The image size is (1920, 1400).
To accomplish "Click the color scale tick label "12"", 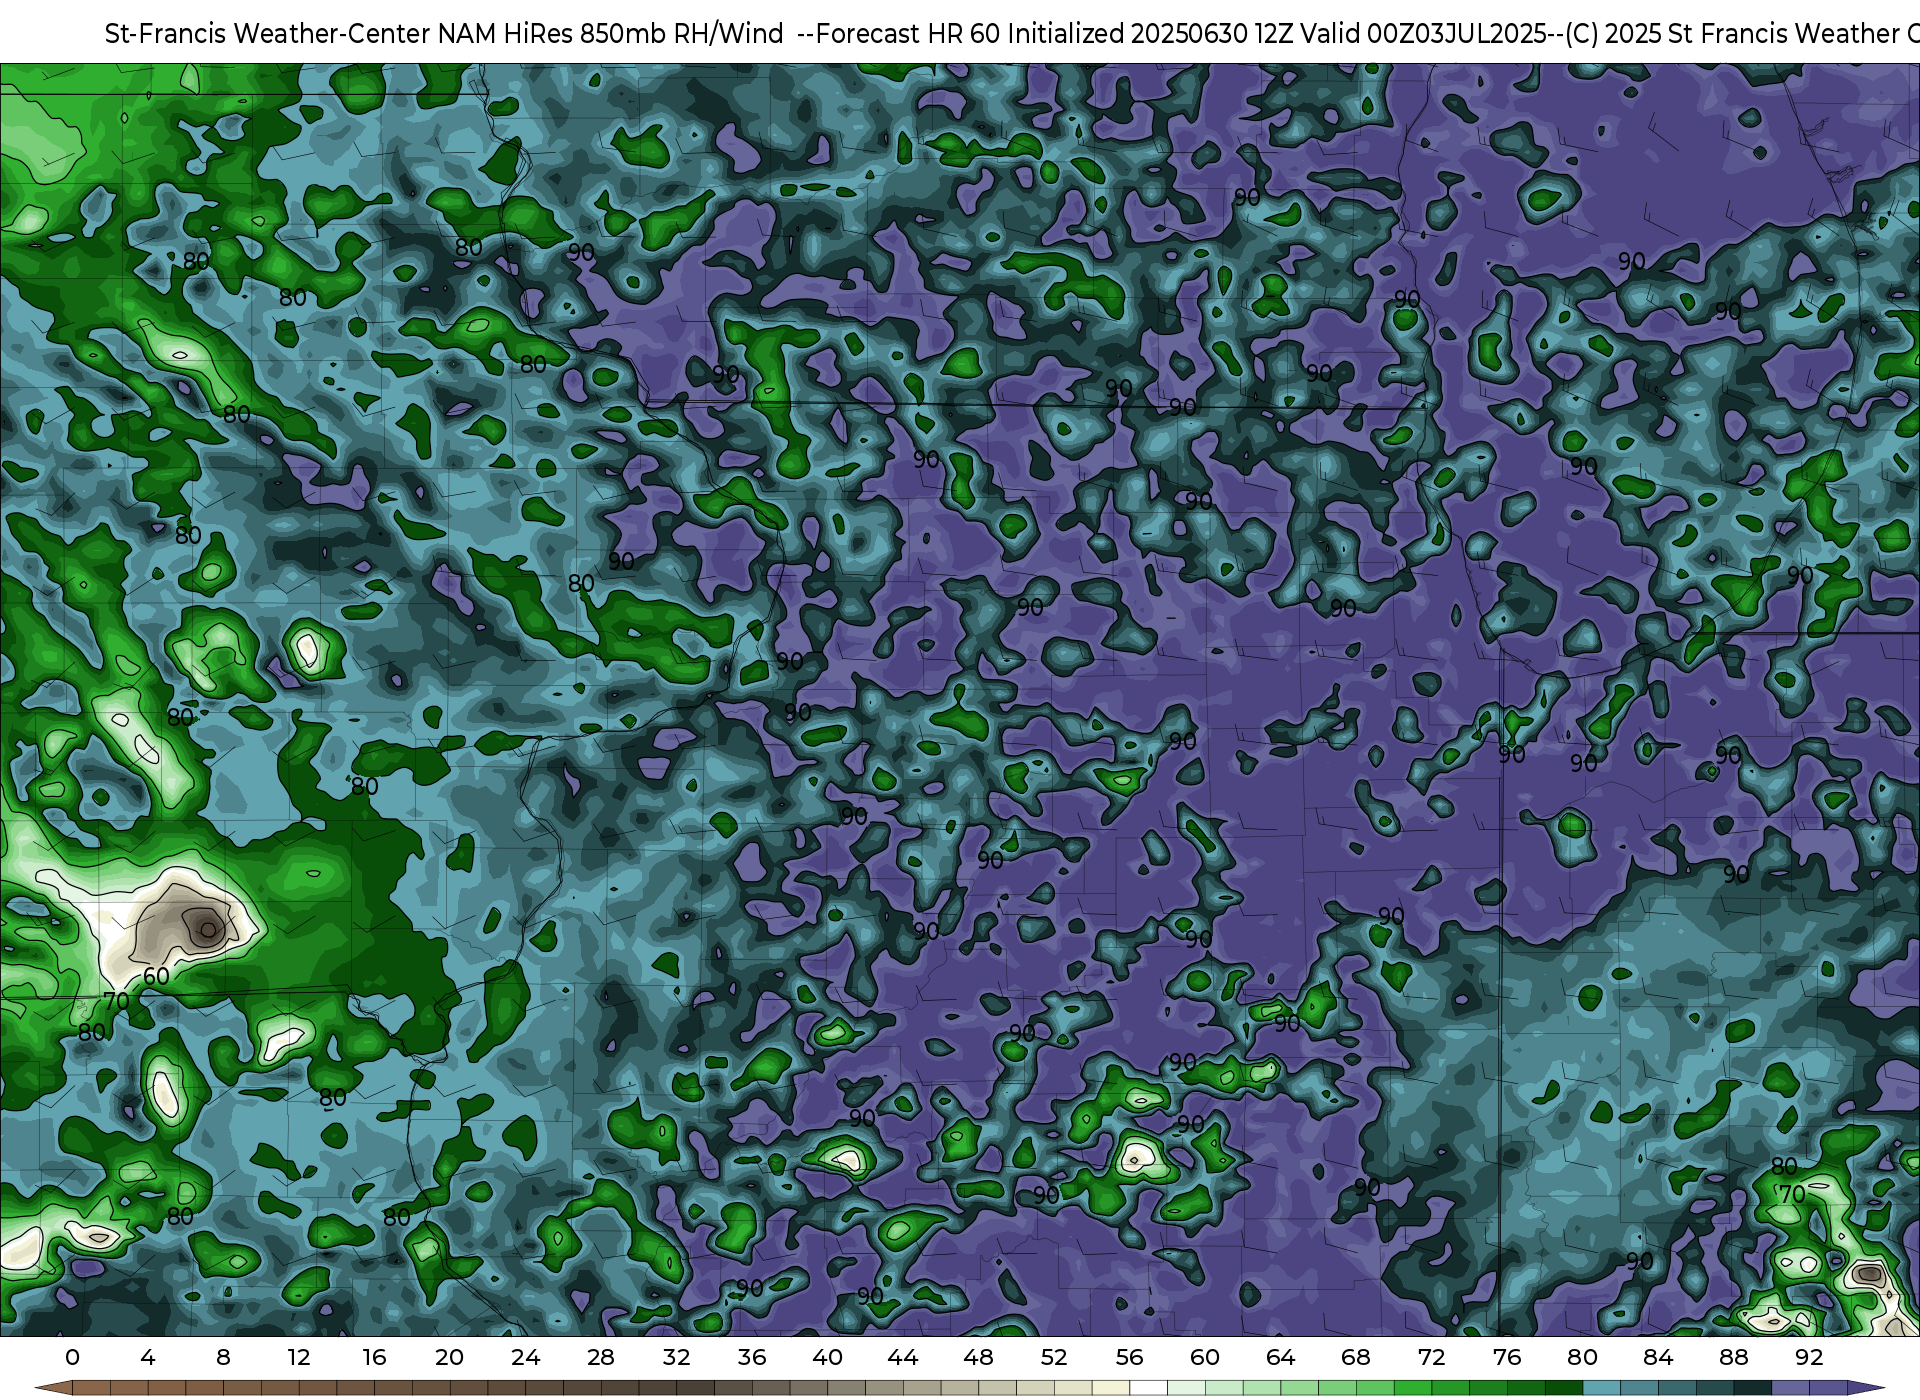I will (x=299, y=1357).
